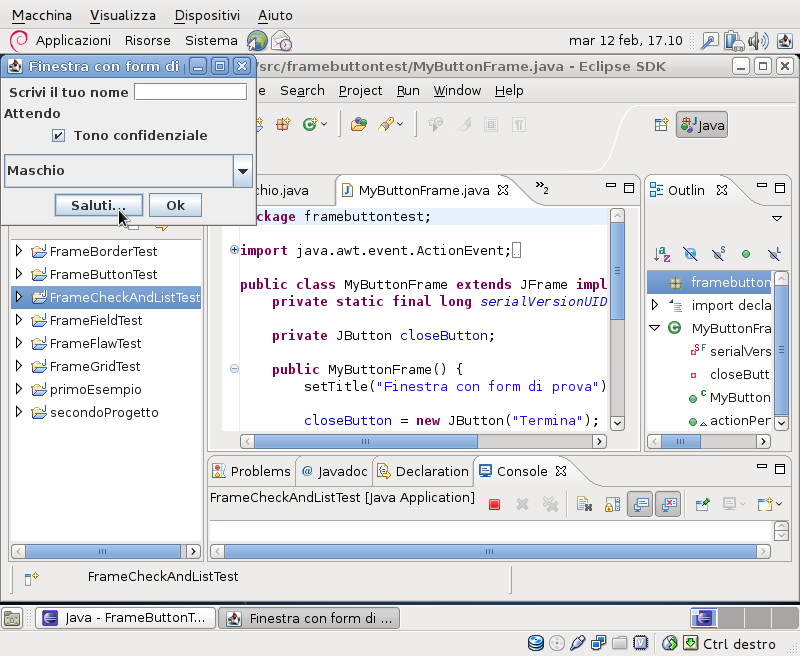Expand the FrameFieldTest project node

(19, 320)
